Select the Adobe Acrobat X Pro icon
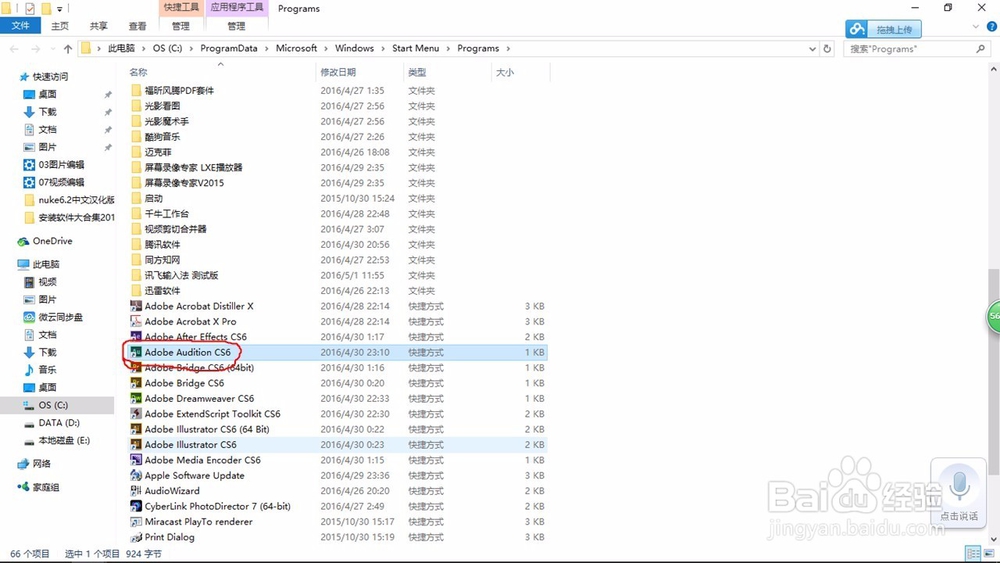Screen dimensions: 1000x563 (x=136, y=321)
